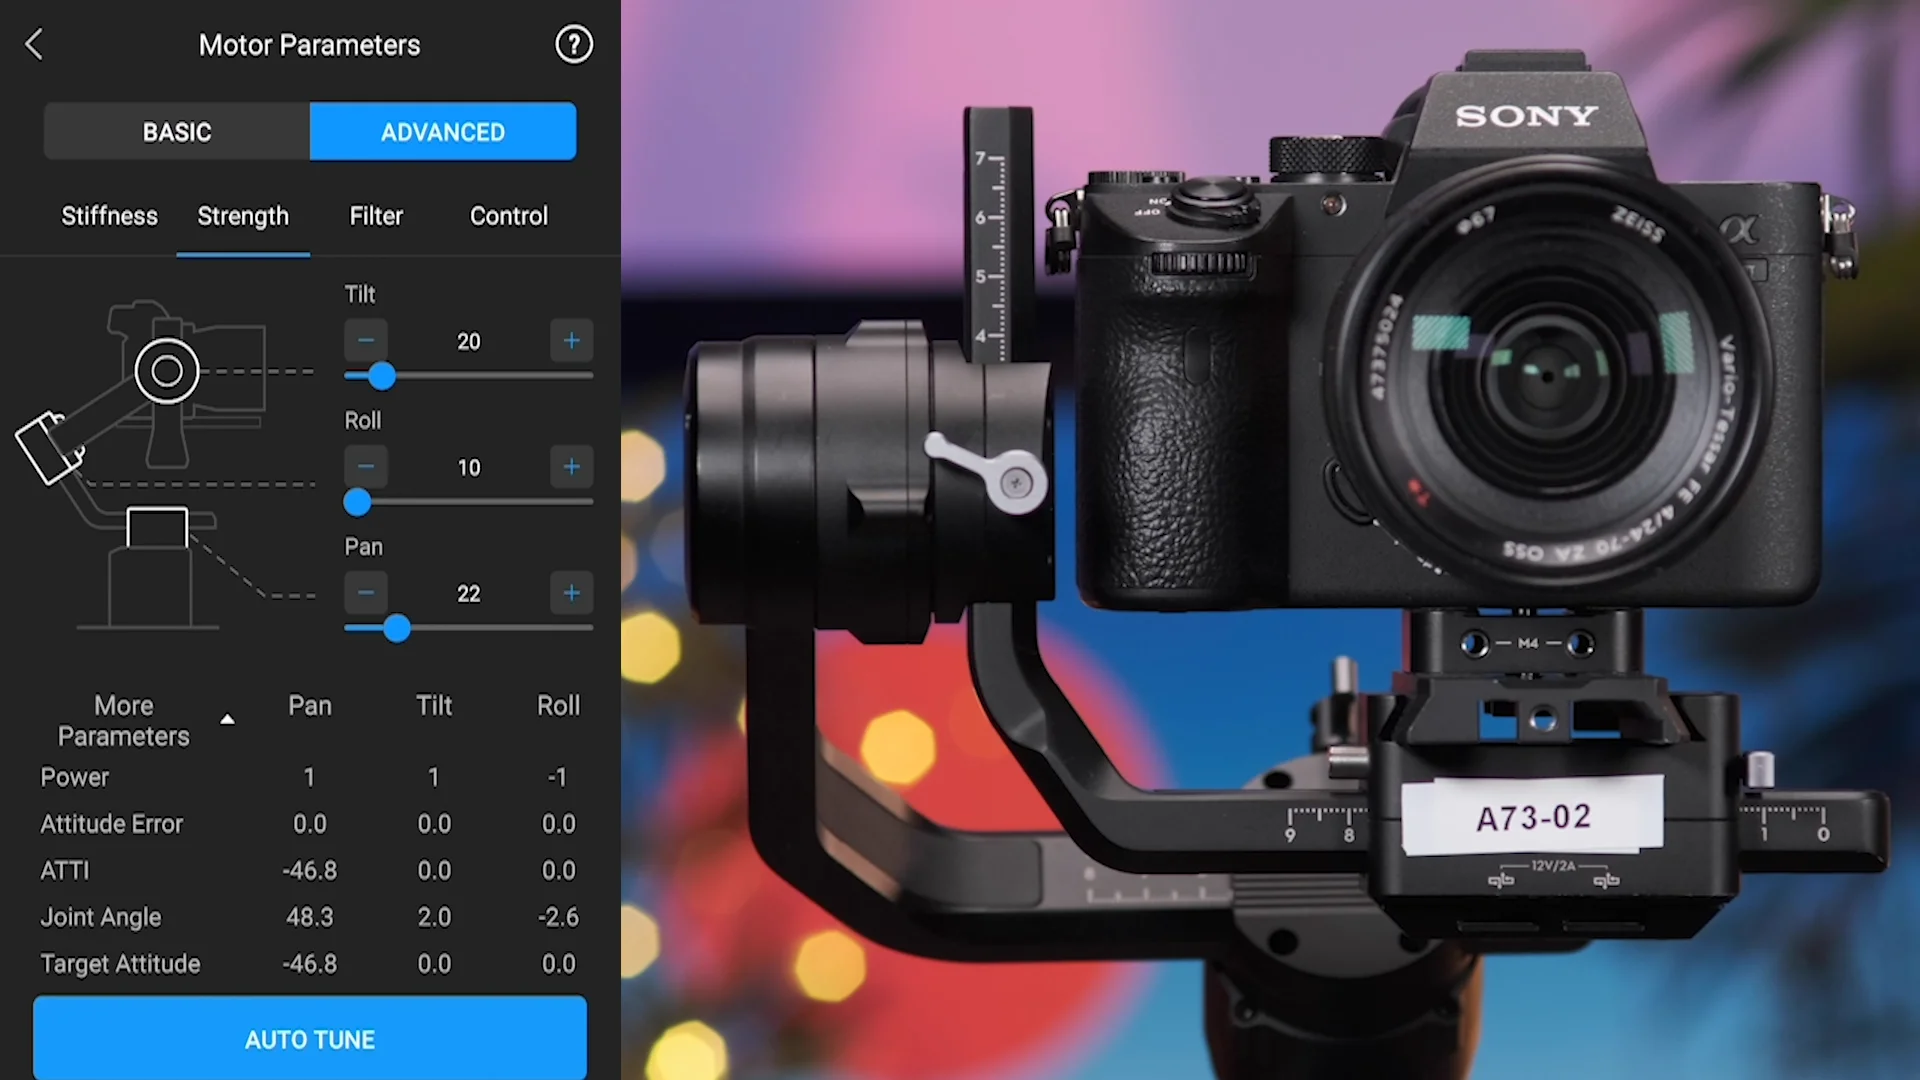Increase Roll strength with the plus button
The height and width of the screenshot is (1080, 1920).
(571, 467)
